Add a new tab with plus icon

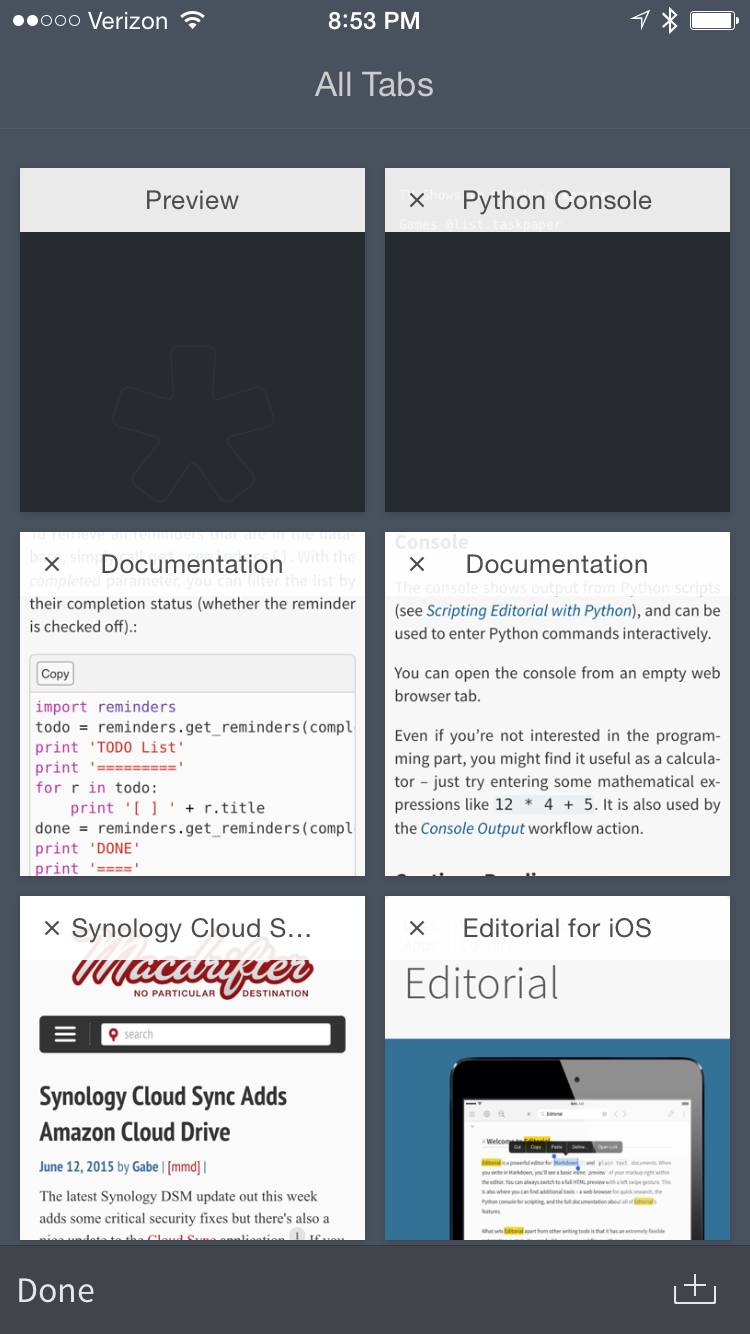695,1289
